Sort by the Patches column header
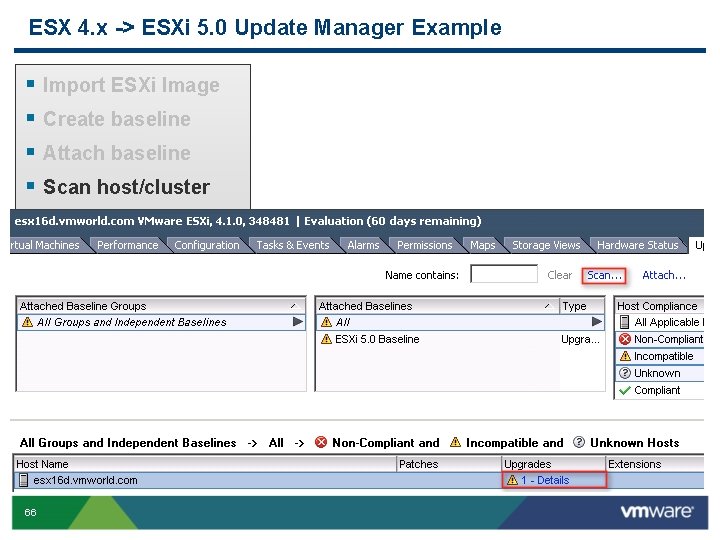720x540 pixels. pos(449,464)
